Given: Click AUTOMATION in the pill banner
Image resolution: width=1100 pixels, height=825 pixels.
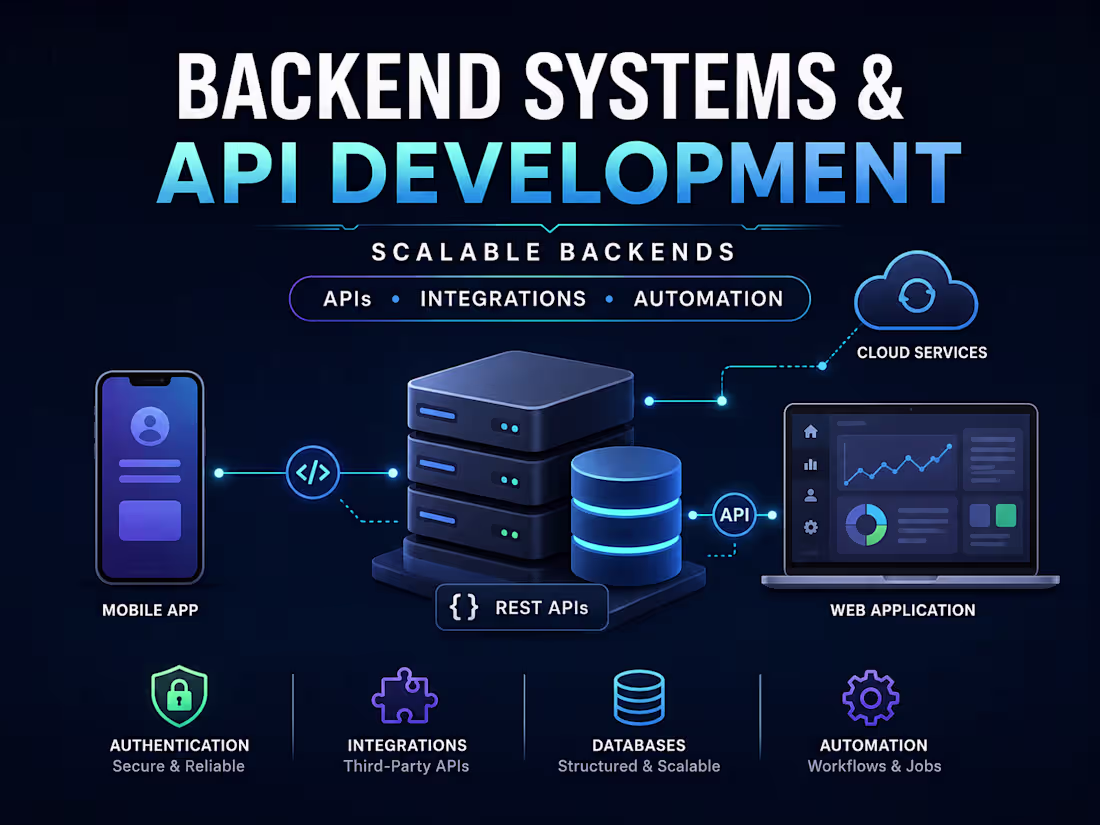Looking at the screenshot, I should [x=709, y=299].
